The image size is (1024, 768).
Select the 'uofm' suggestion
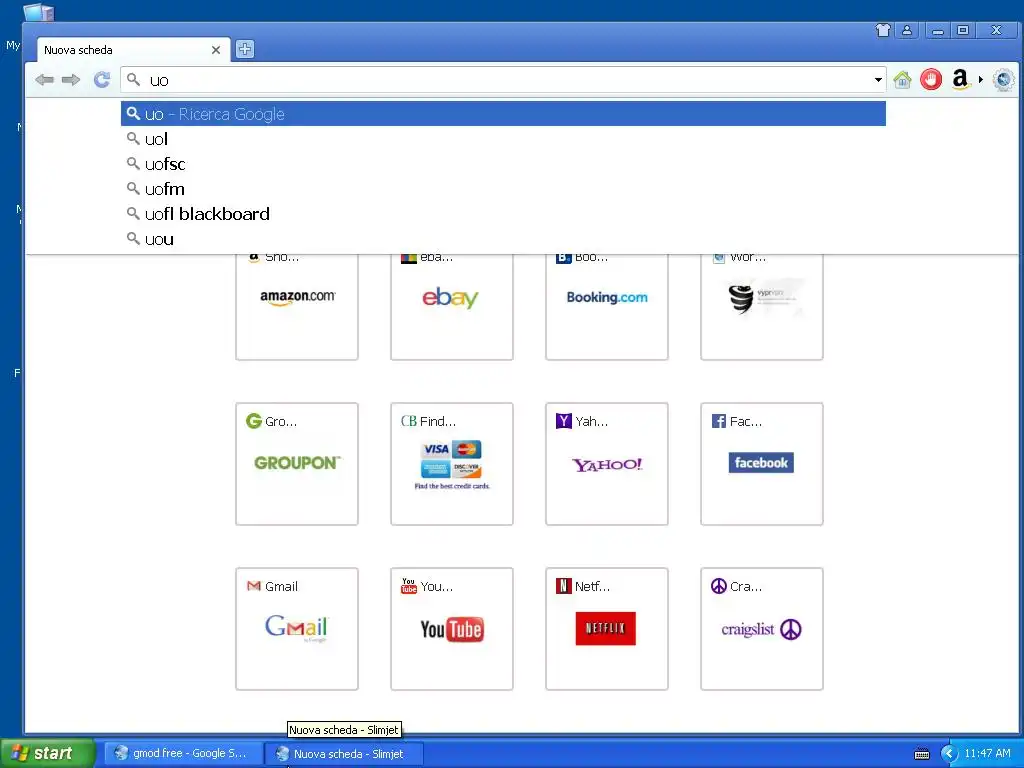(503, 189)
